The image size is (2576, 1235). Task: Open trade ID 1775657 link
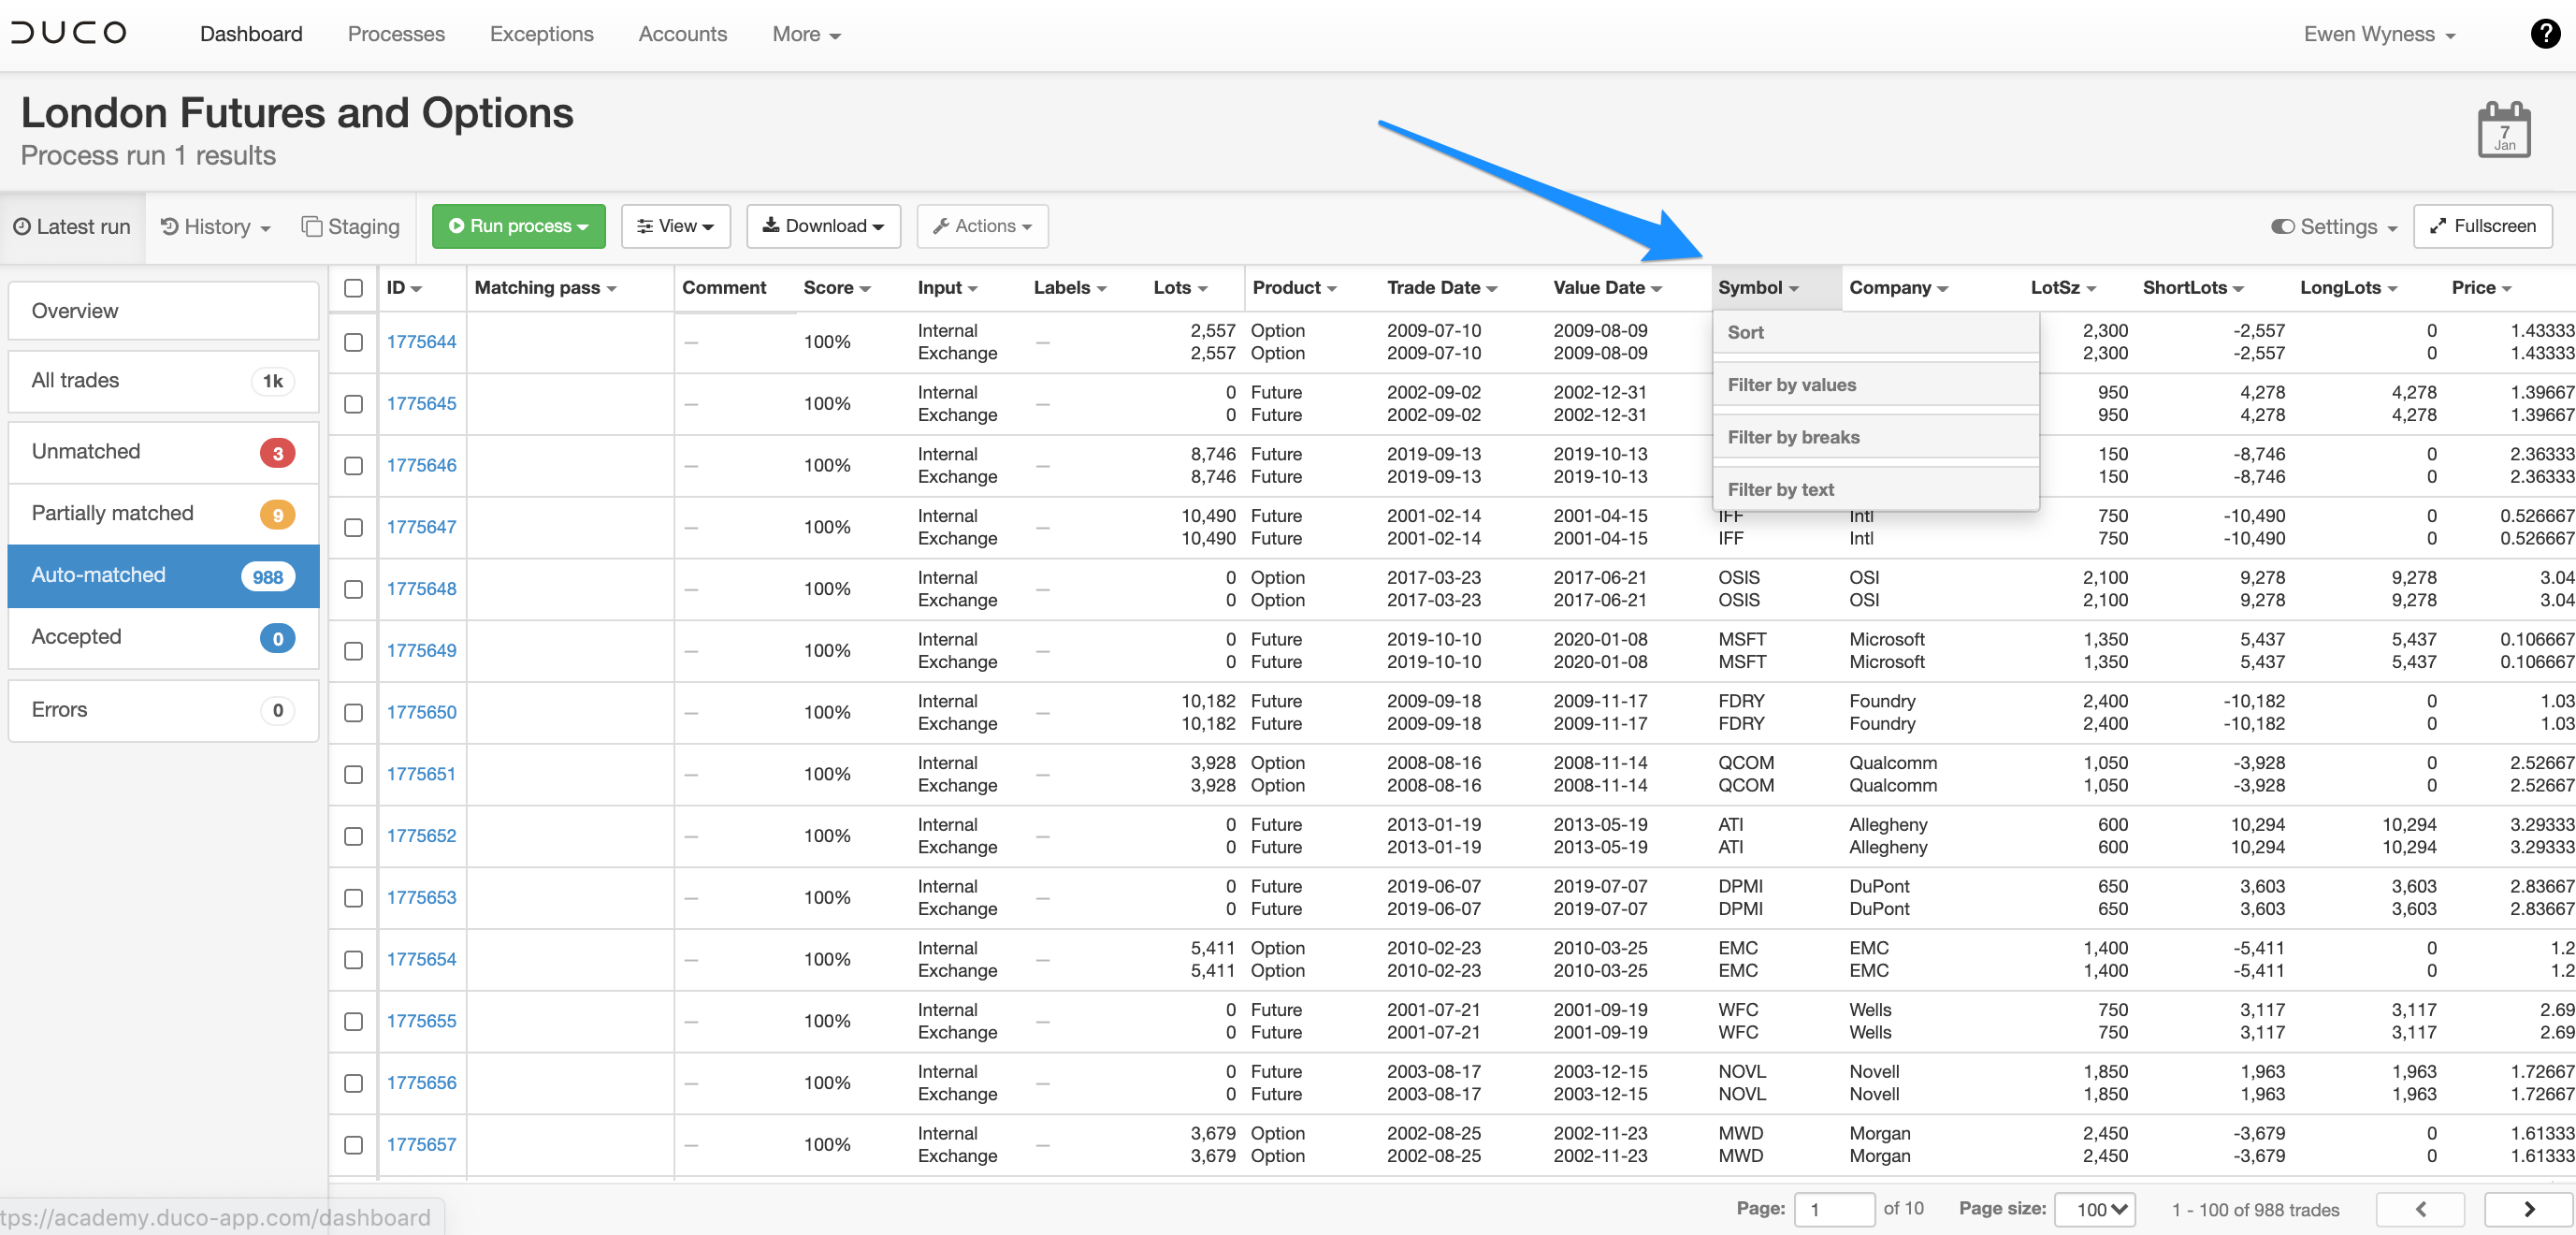click(x=421, y=1145)
